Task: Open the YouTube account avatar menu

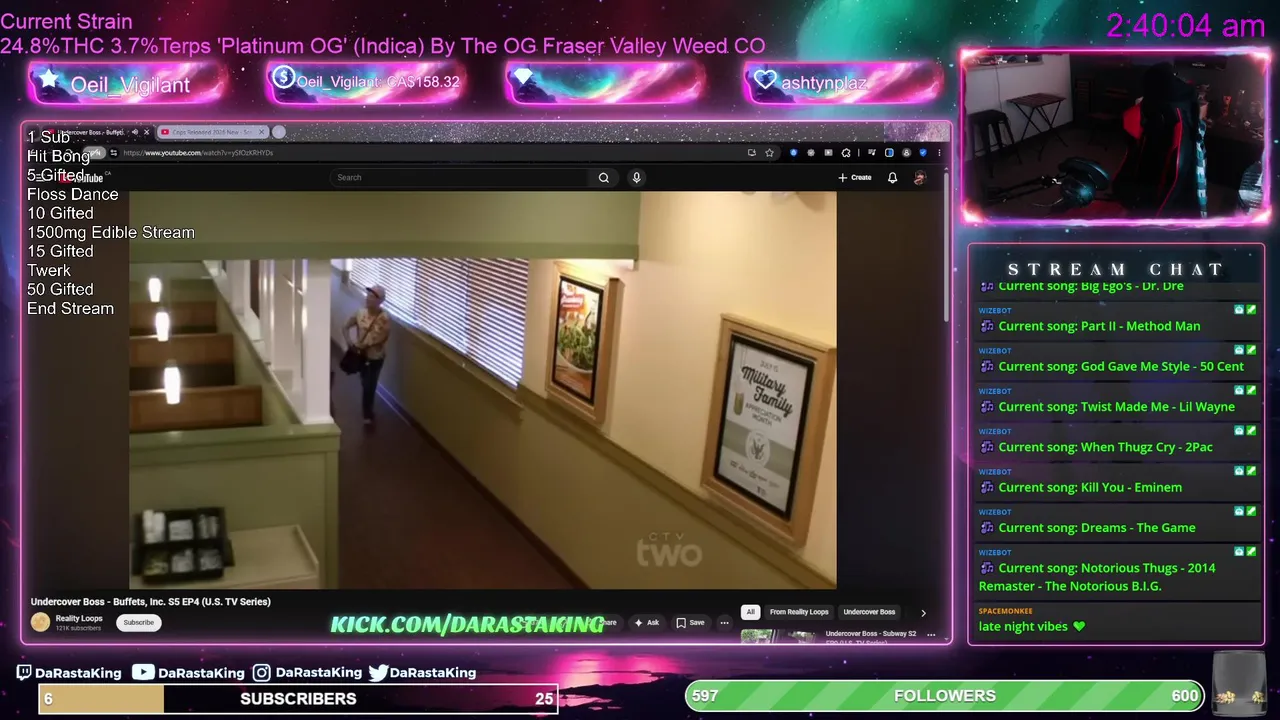Action: point(919,178)
